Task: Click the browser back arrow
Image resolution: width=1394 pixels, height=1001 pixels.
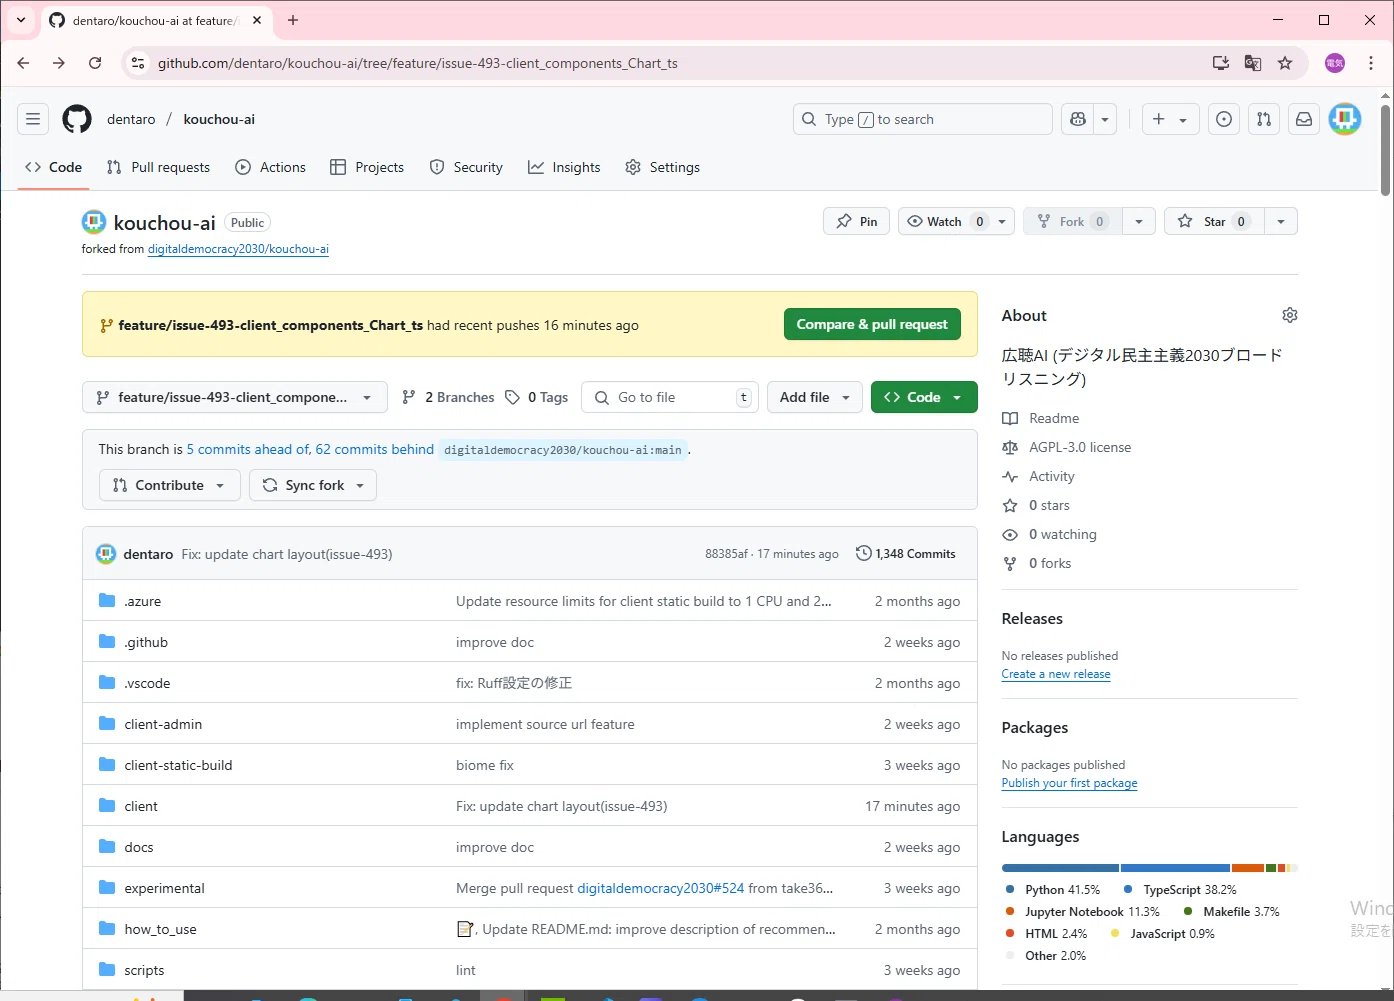Action: tap(23, 63)
